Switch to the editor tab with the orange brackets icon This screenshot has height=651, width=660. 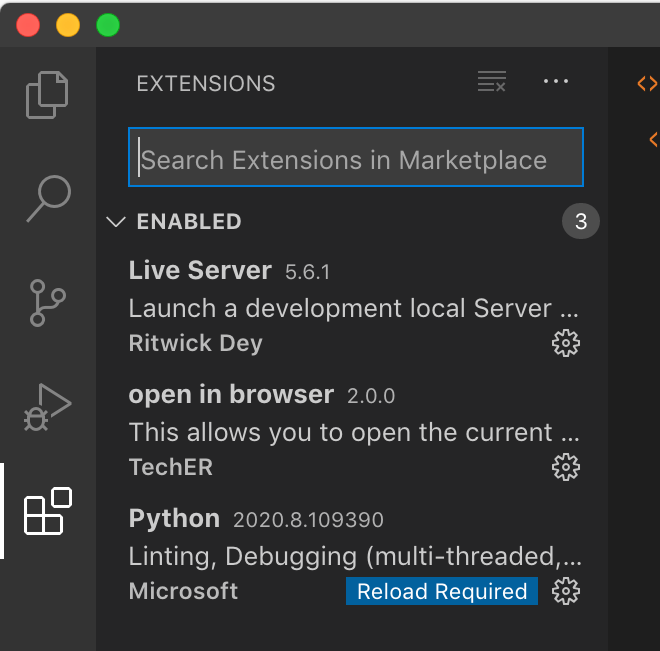click(x=647, y=83)
